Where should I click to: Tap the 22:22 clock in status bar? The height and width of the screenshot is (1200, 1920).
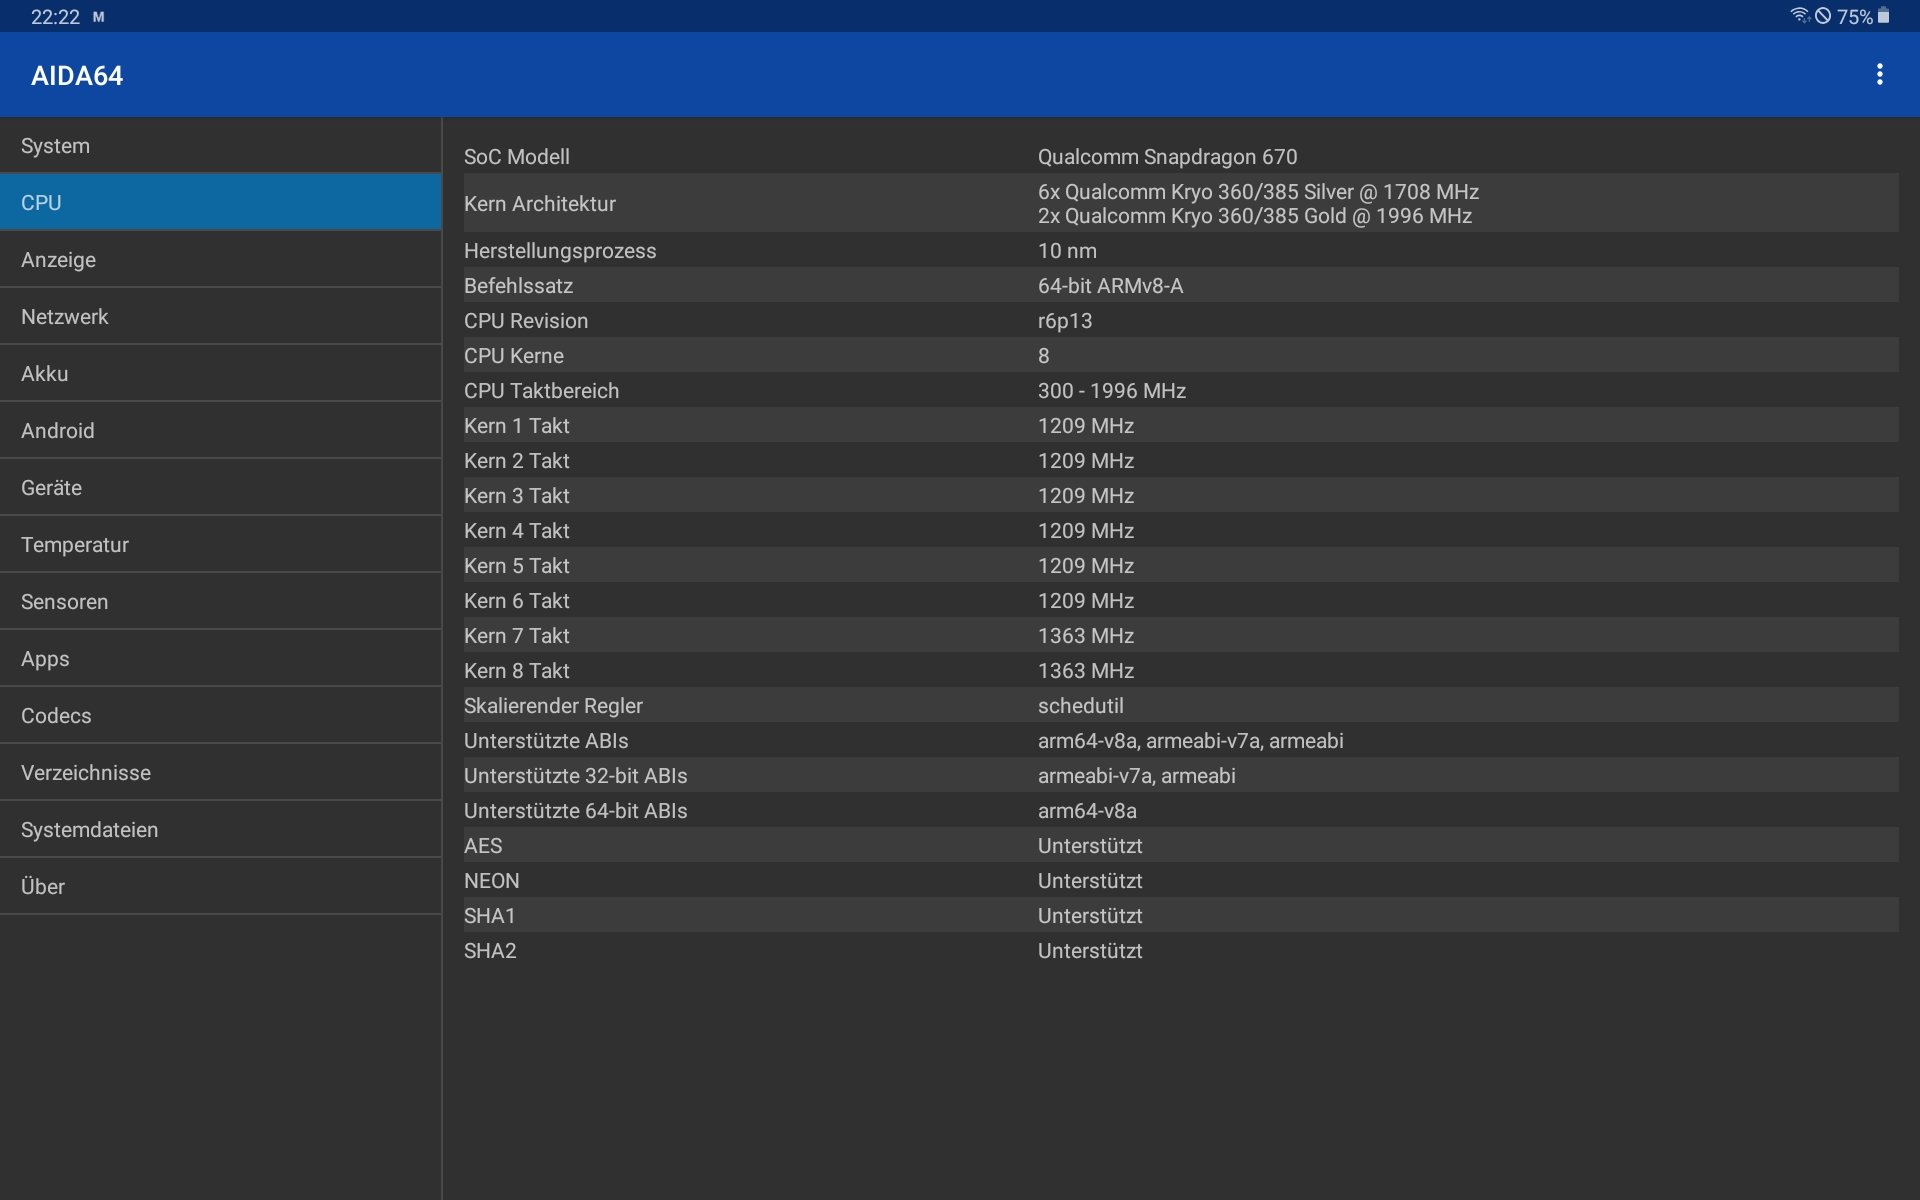[x=55, y=17]
